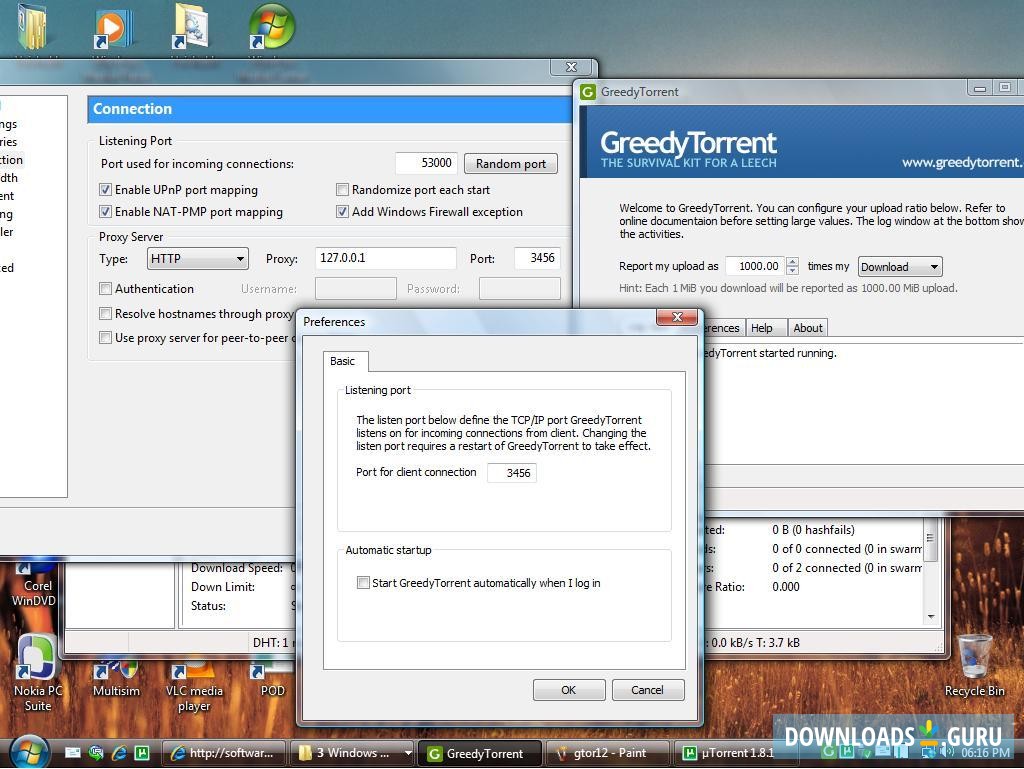Viewport: 1024px width, 769px height.
Task: Switch to the Internet Explorer taskbar window
Action: click(223, 753)
